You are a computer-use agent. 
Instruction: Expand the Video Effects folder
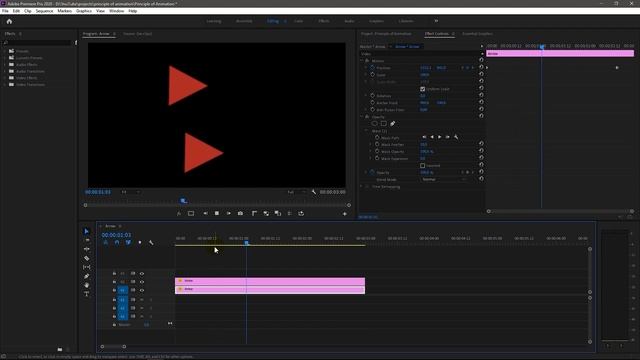pos(5,78)
